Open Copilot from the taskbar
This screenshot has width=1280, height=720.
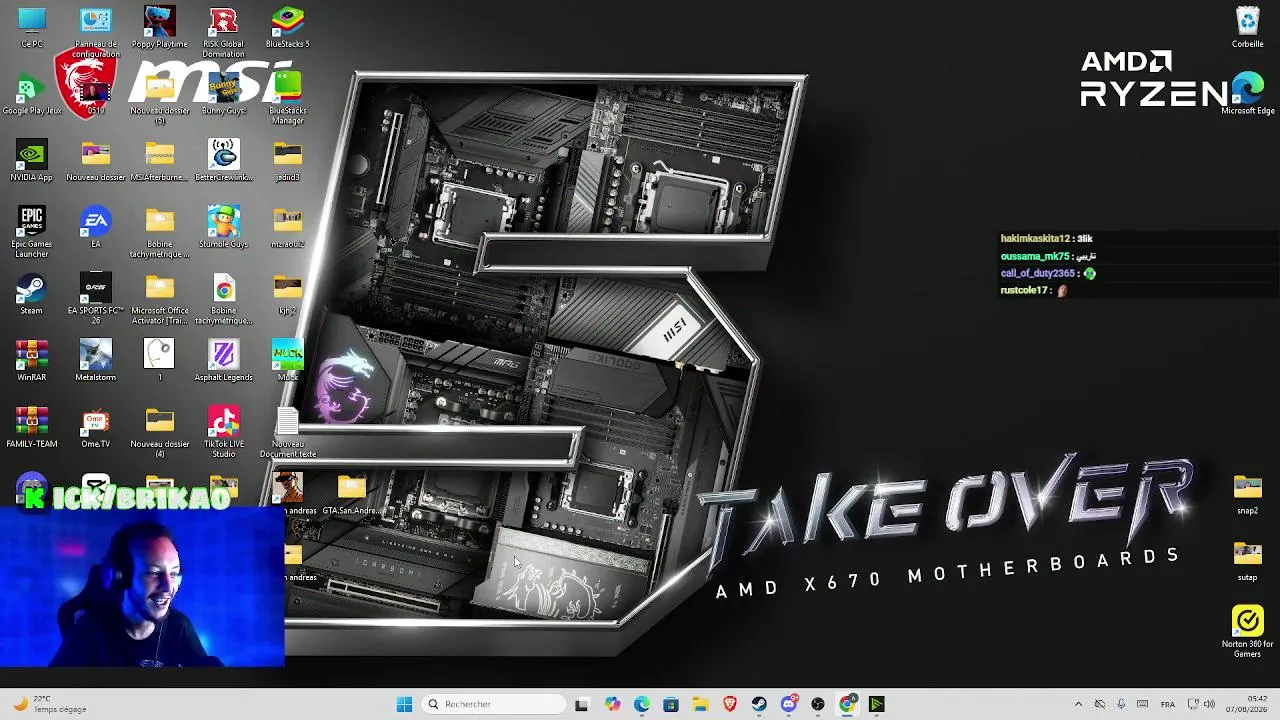[612, 704]
